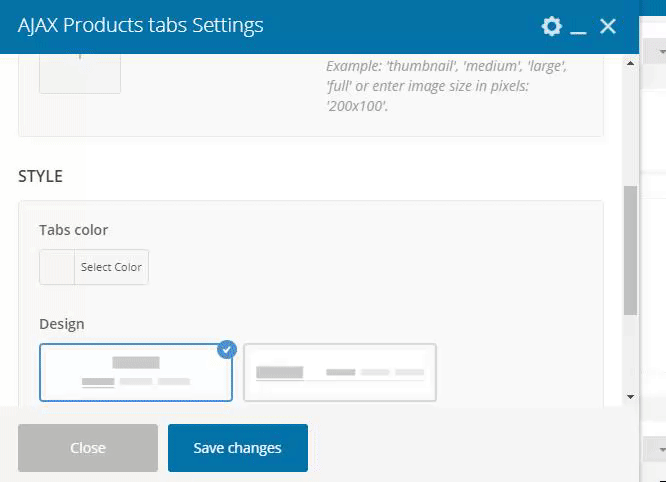Click the scrollbar down arrow in the dialog
This screenshot has width=666, height=482.
coord(630,397)
